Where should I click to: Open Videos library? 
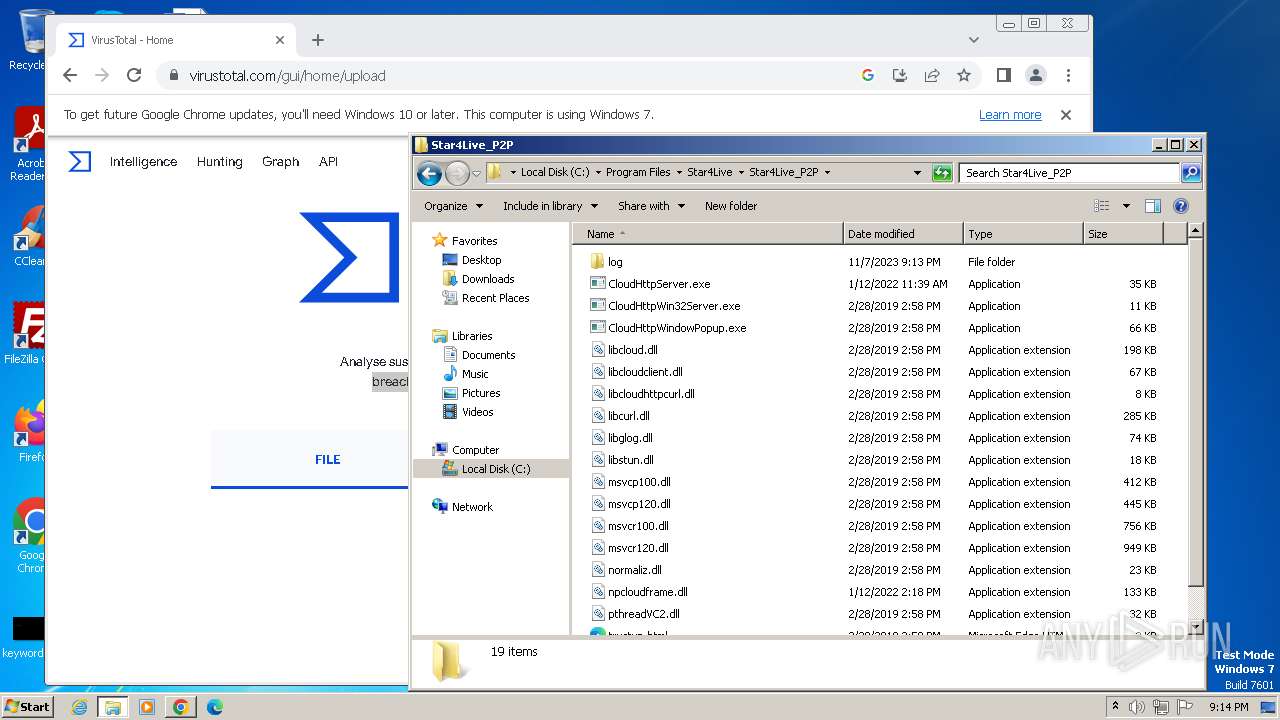click(x=477, y=412)
